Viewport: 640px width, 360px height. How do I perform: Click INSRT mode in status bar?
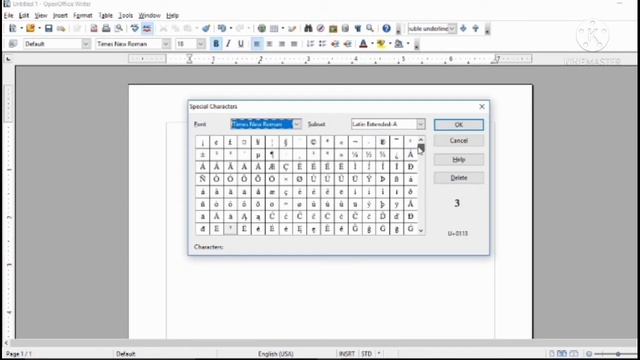[x=347, y=354]
